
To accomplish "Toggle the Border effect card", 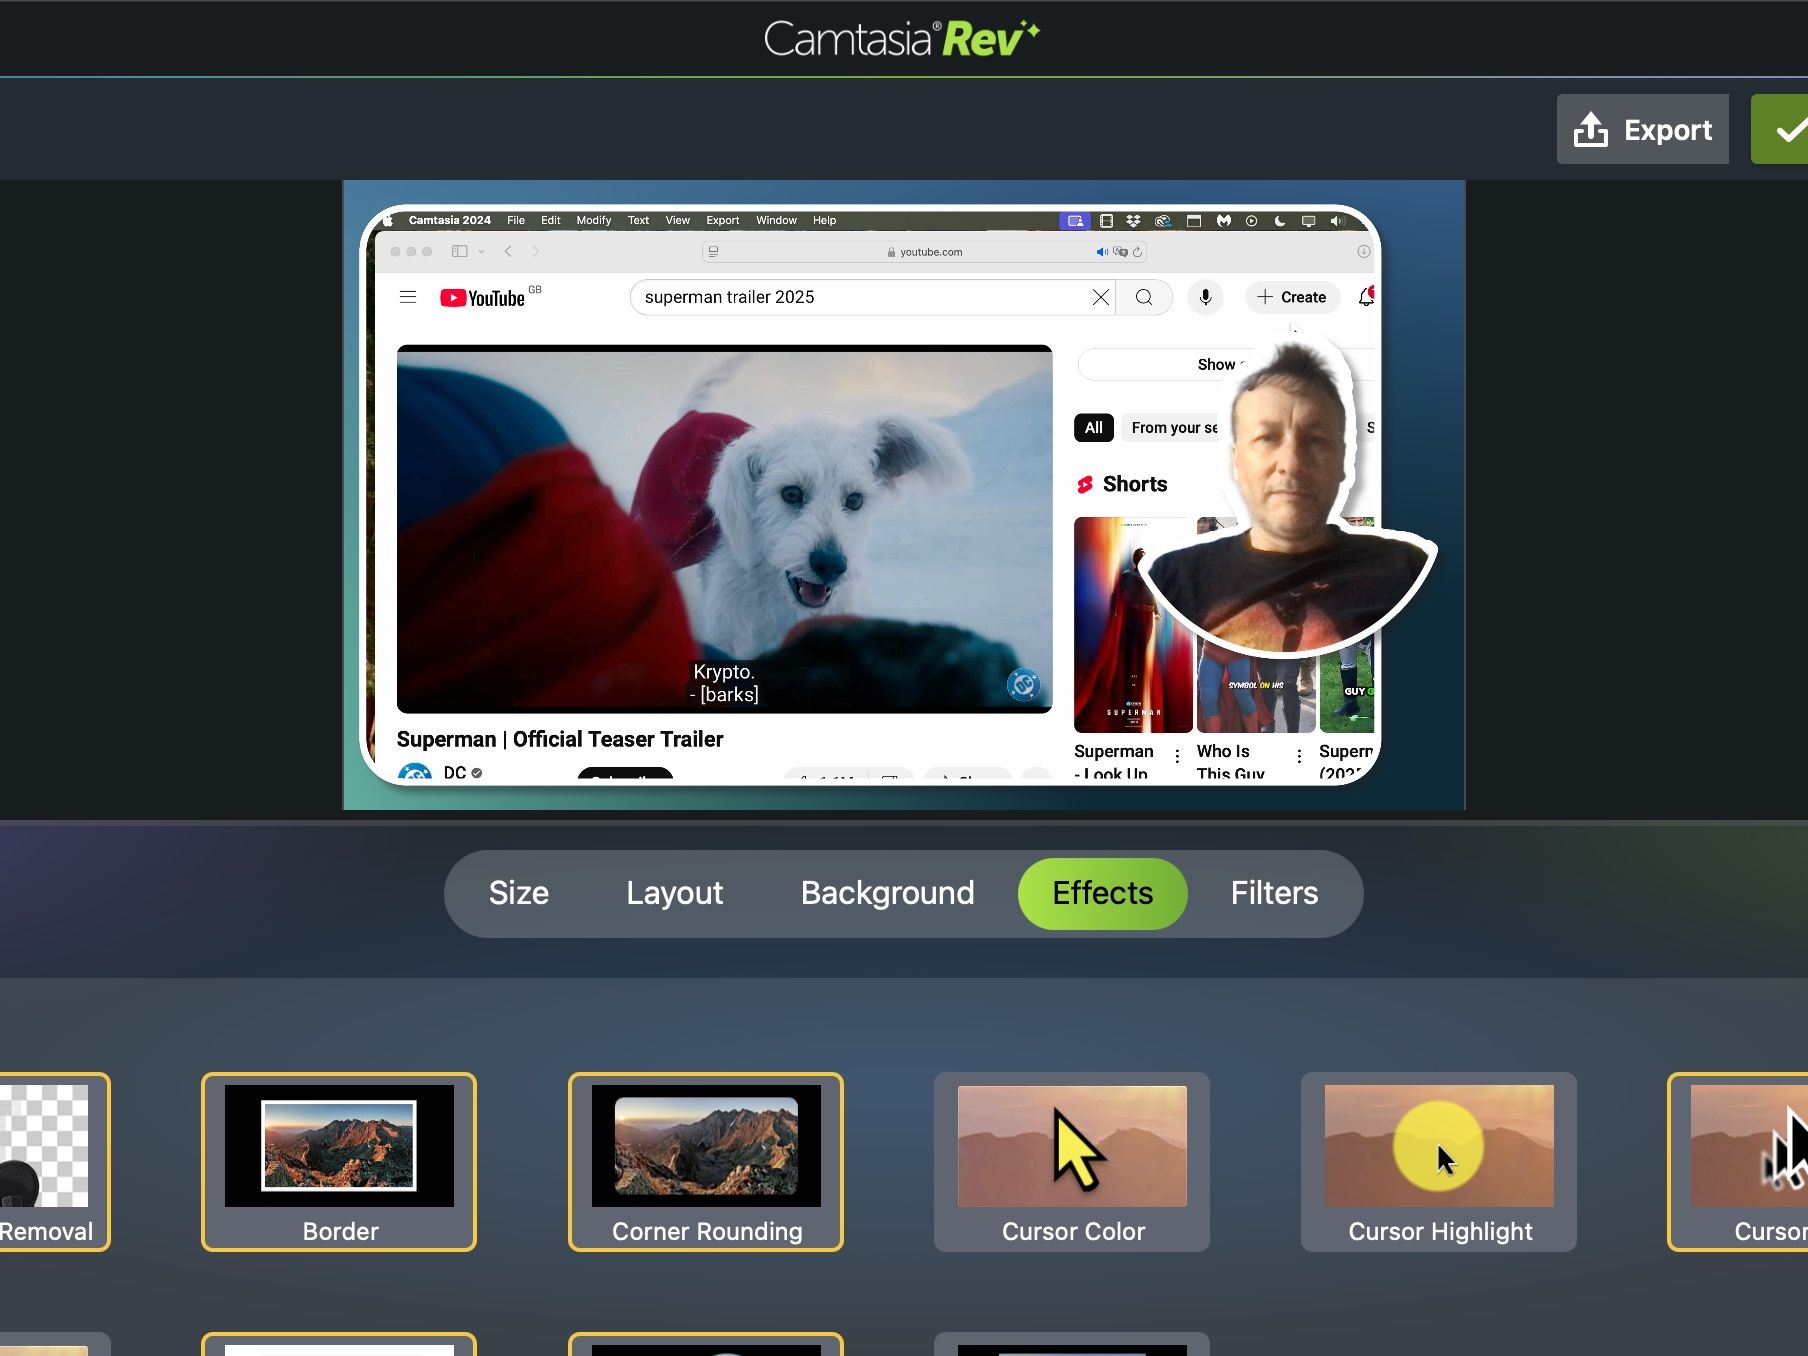I will 339,1162.
